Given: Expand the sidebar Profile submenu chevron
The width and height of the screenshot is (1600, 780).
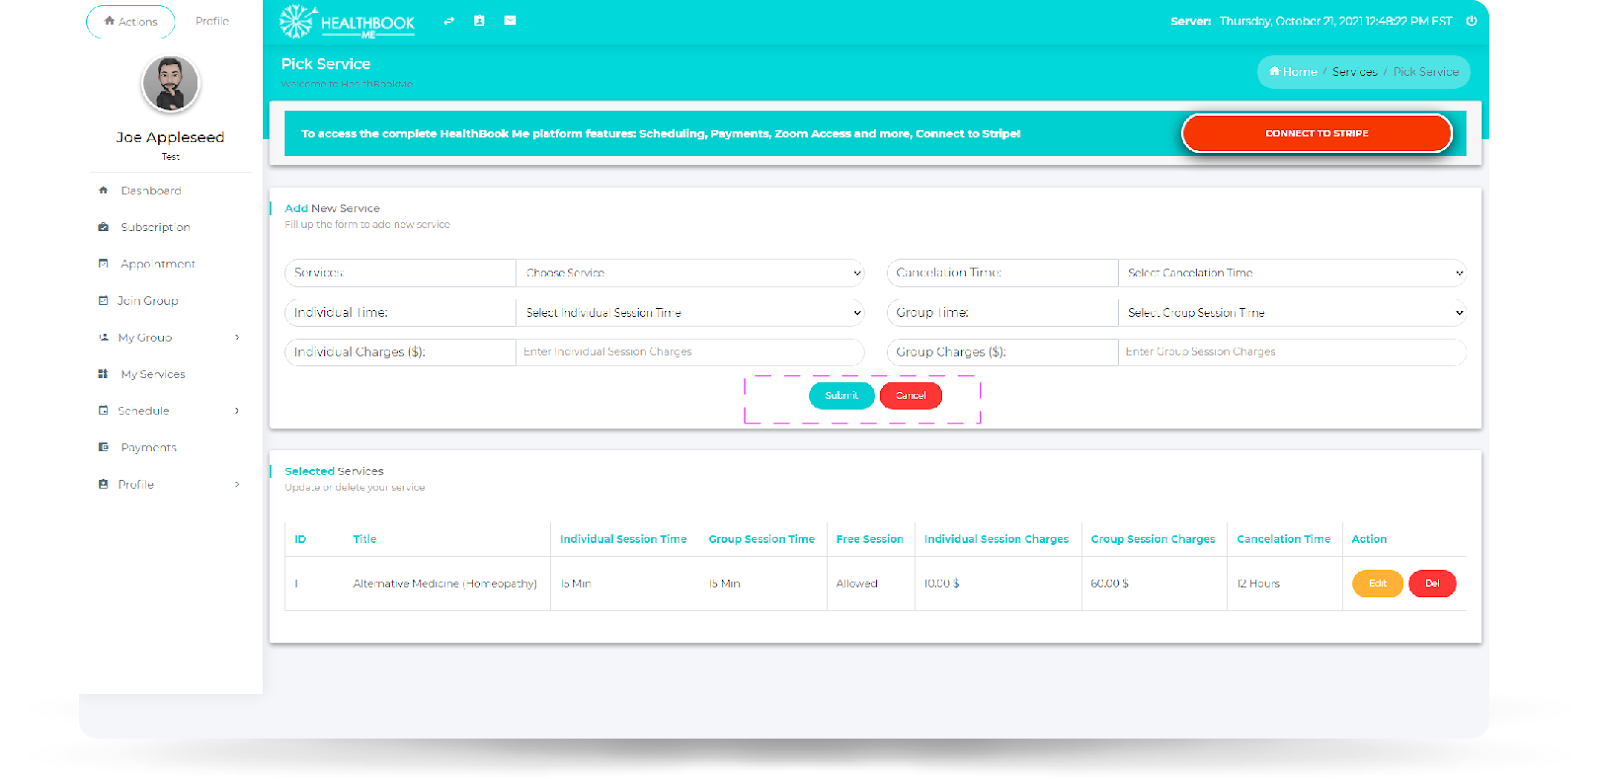Looking at the screenshot, I should pyautogui.click(x=237, y=484).
